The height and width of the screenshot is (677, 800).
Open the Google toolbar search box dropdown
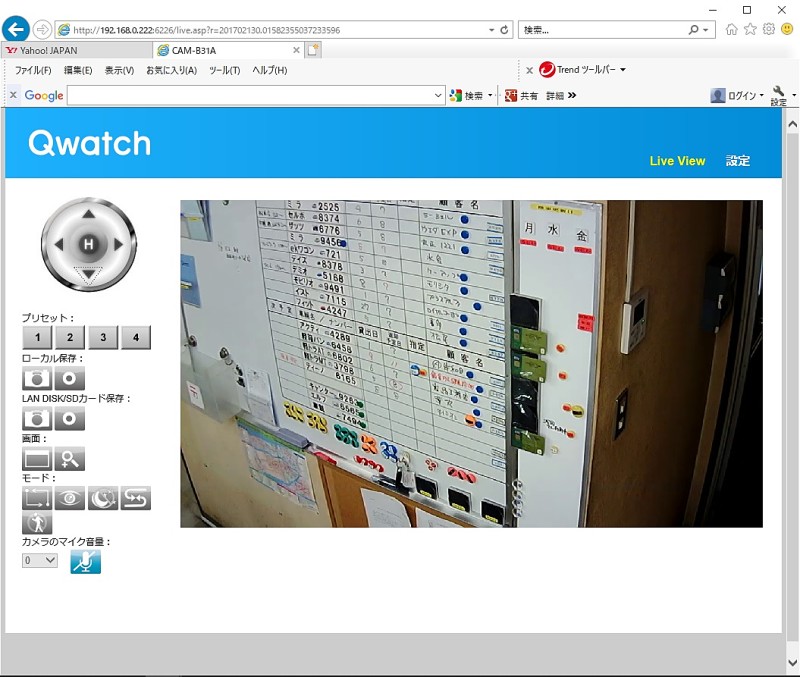(x=439, y=96)
